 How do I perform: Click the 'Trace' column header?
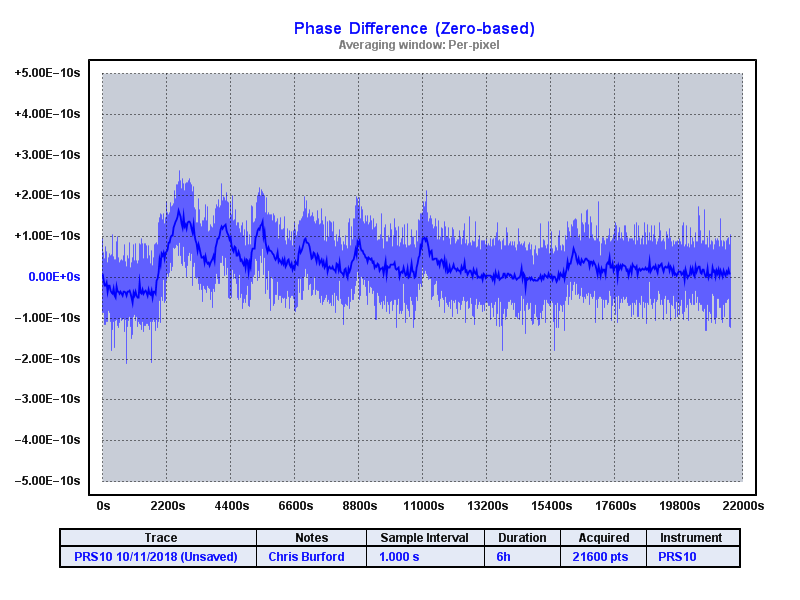161,538
